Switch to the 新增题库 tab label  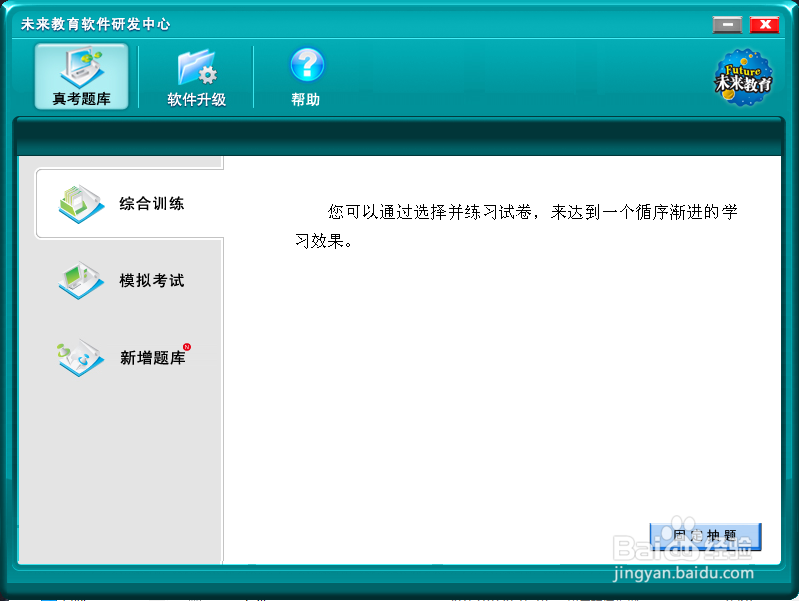tap(152, 358)
